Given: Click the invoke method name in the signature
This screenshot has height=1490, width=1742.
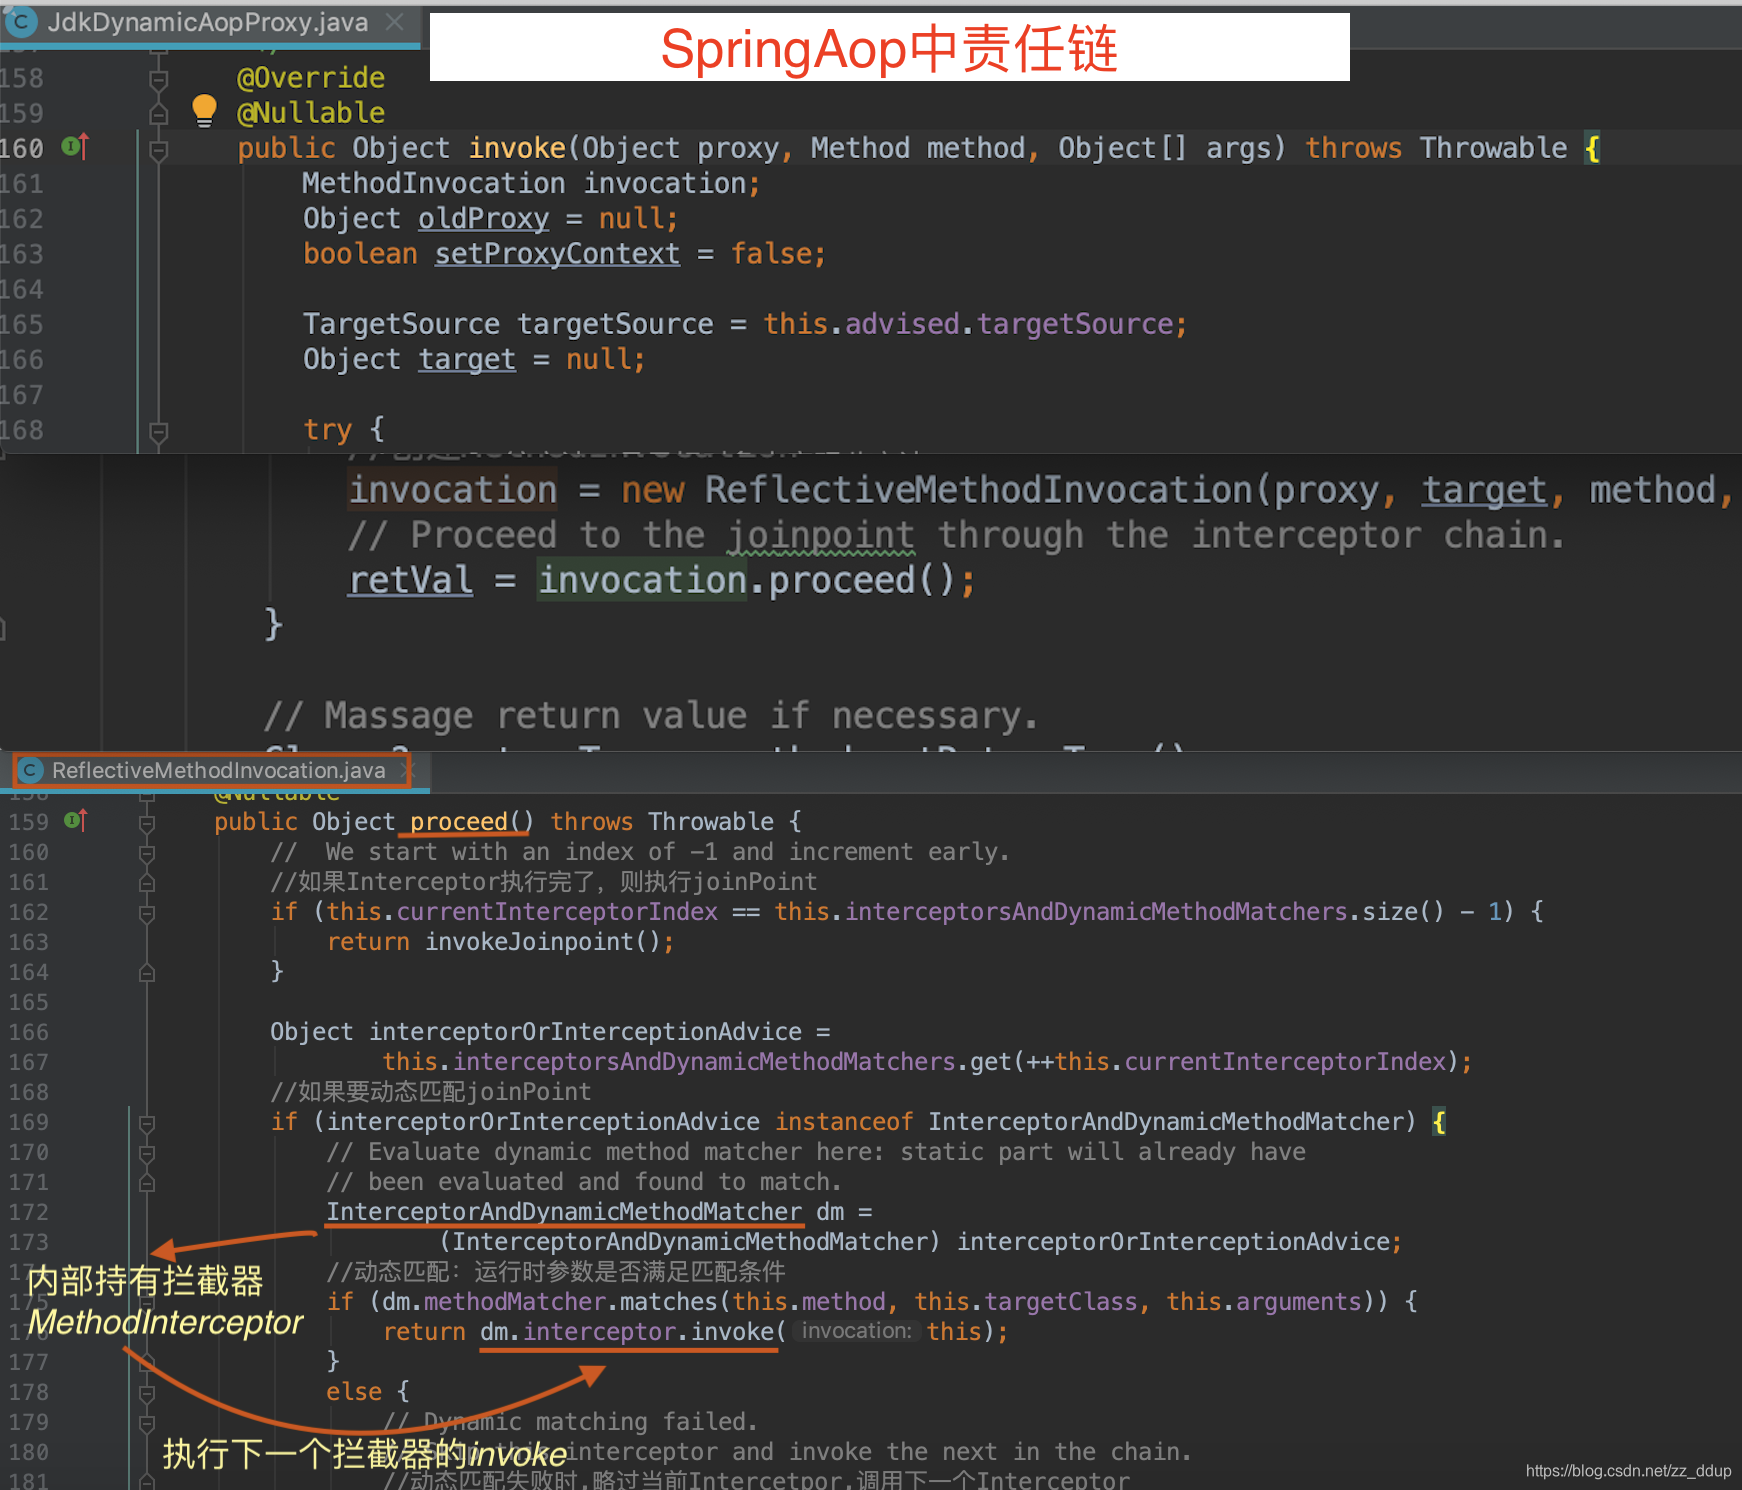Looking at the screenshot, I should coord(517,148).
